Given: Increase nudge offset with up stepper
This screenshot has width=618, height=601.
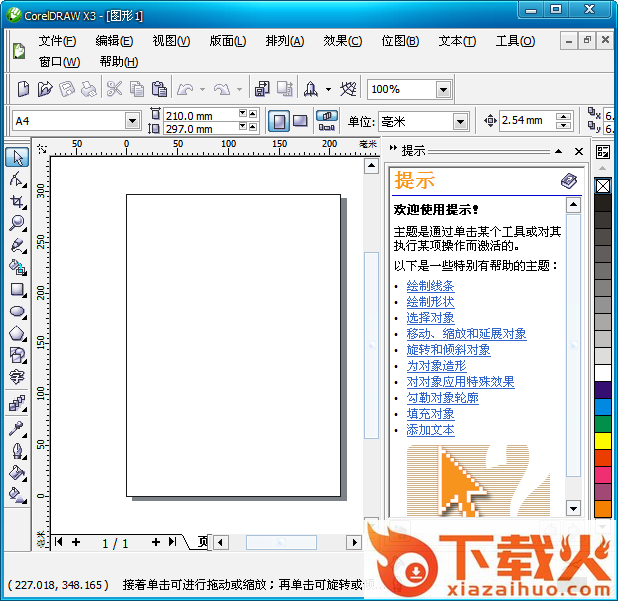Looking at the screenshot, I should pyautogui.click(x=564, y=117).
